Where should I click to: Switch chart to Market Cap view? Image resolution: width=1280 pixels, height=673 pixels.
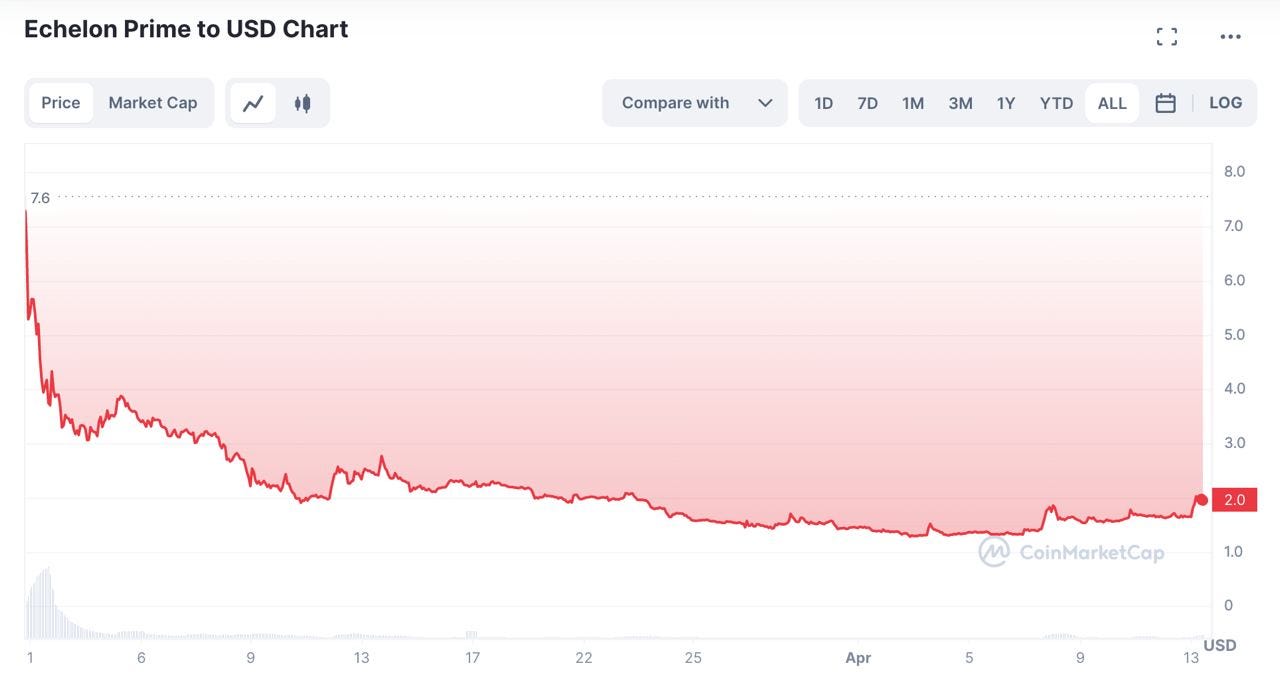[153, 102]
